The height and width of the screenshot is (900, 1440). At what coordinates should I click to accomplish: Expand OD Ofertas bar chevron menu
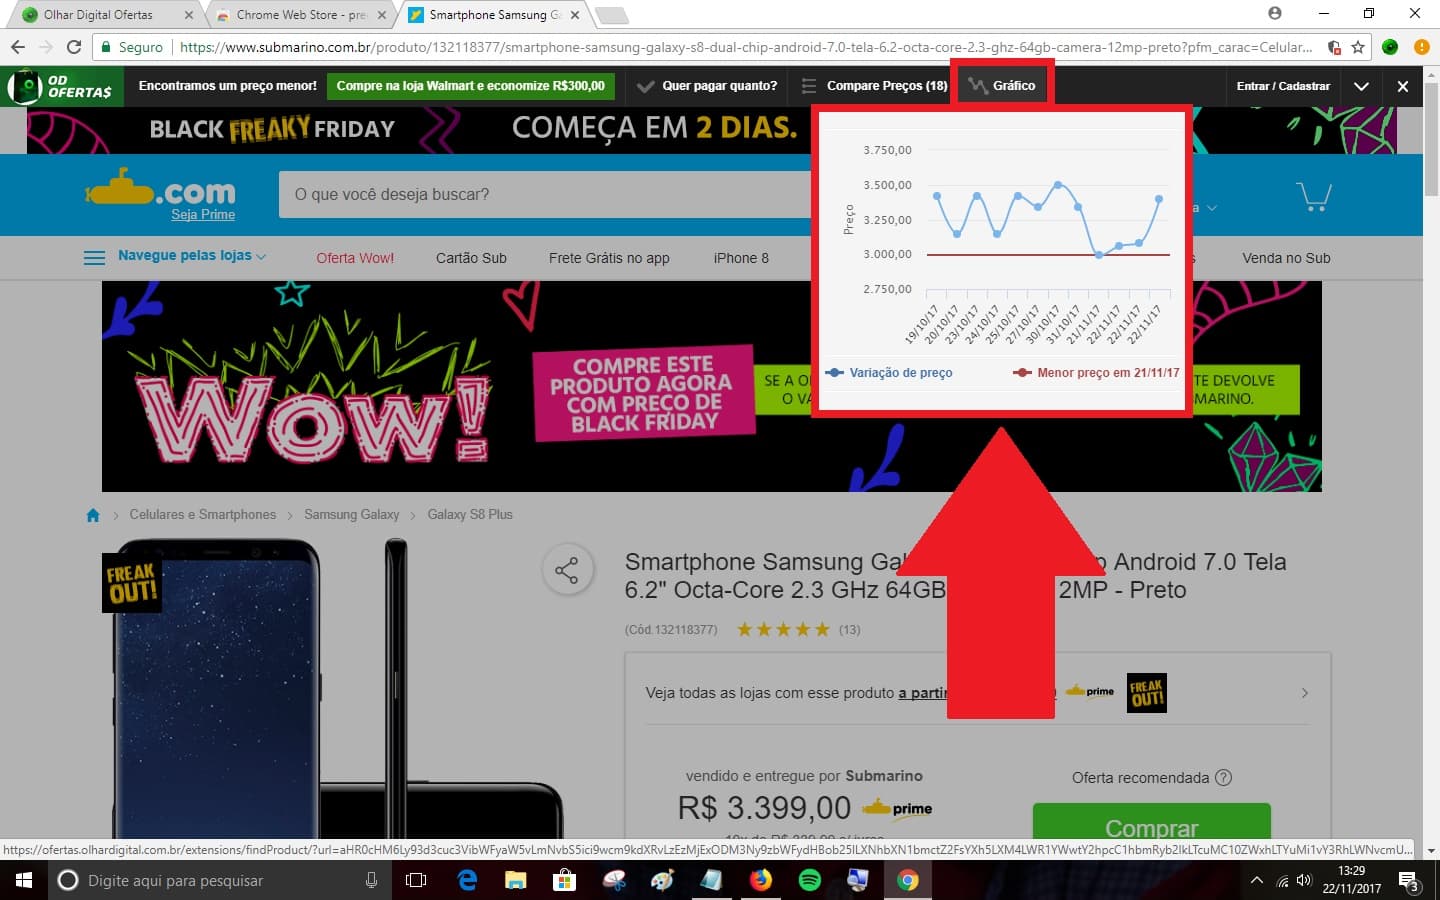click(1361, 86)
